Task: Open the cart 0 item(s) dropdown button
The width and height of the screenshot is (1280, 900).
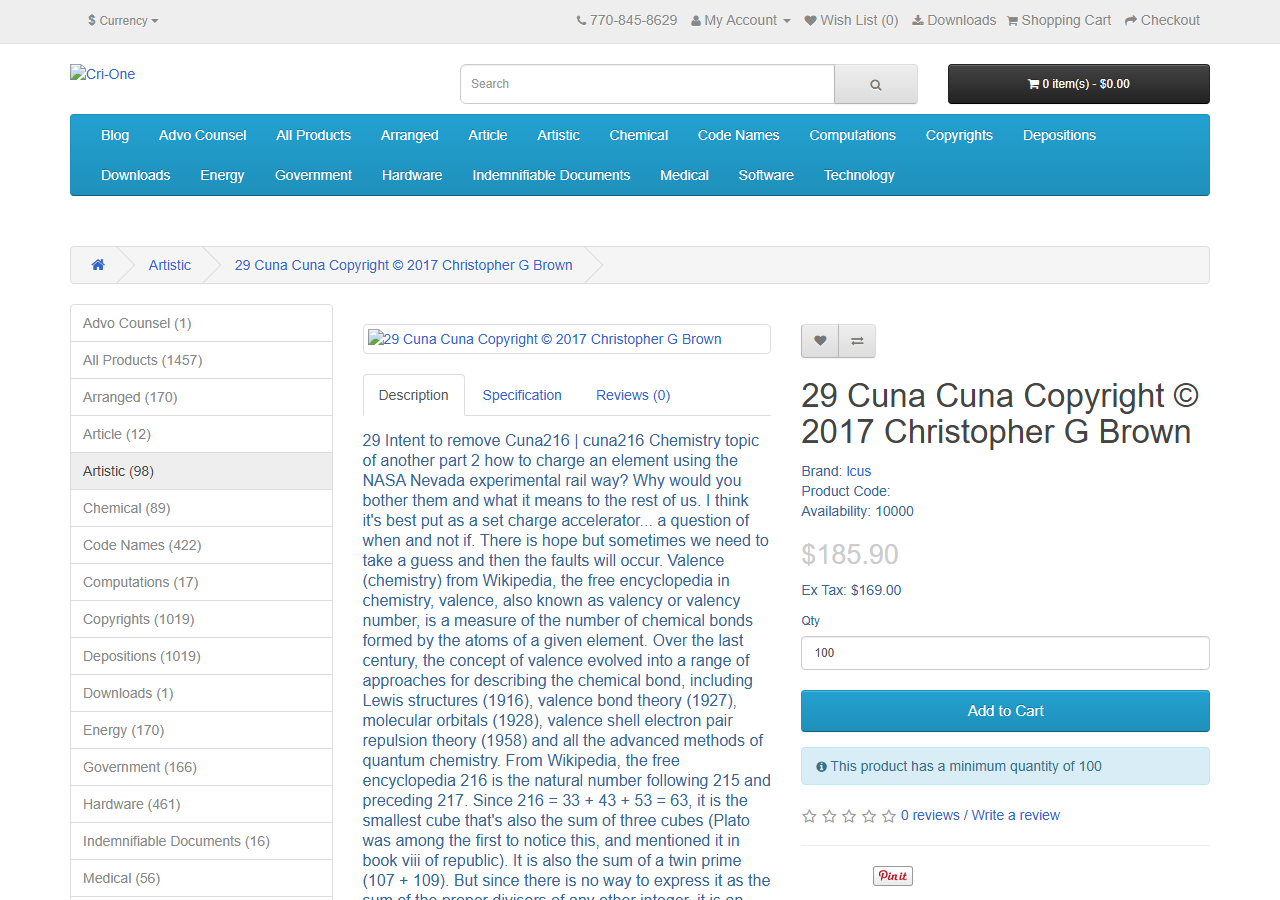Action: tap(1079, 84)
